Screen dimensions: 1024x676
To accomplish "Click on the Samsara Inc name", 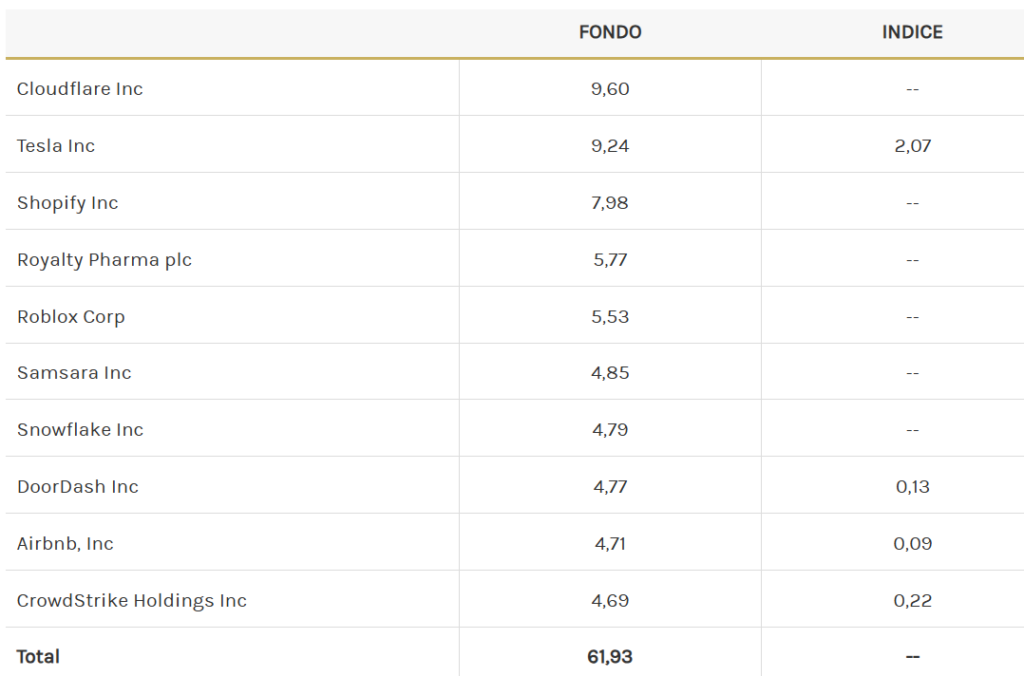I will [74, 373].
